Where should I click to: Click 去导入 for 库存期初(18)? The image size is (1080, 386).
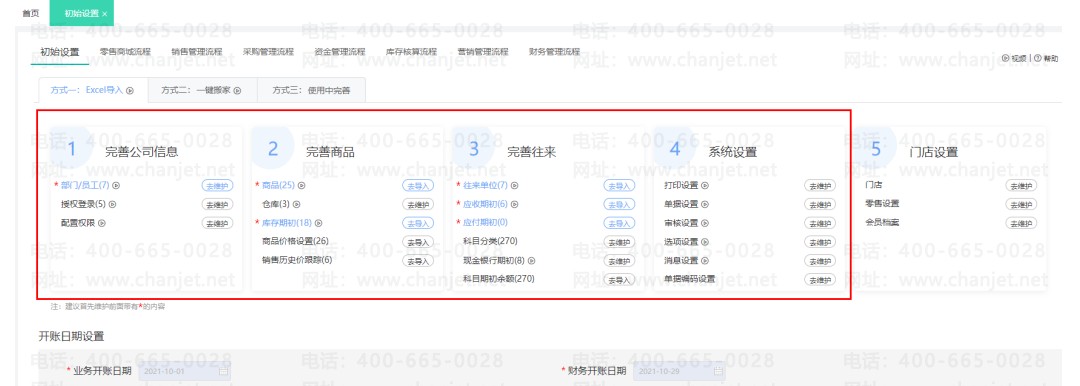coord(418,223)
